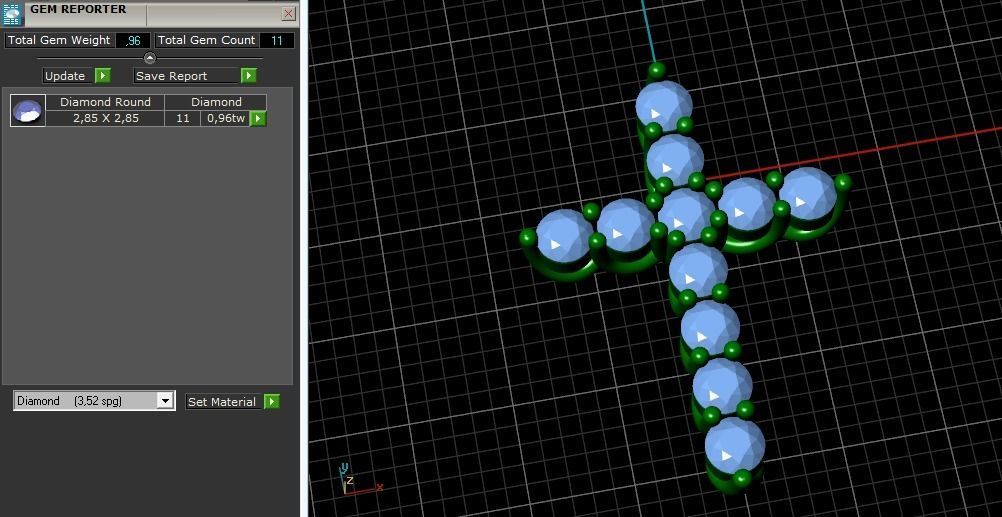Screen dimensions: 1002x517
Task: Click the Total Gem Count value field
Action: (277, 40)
